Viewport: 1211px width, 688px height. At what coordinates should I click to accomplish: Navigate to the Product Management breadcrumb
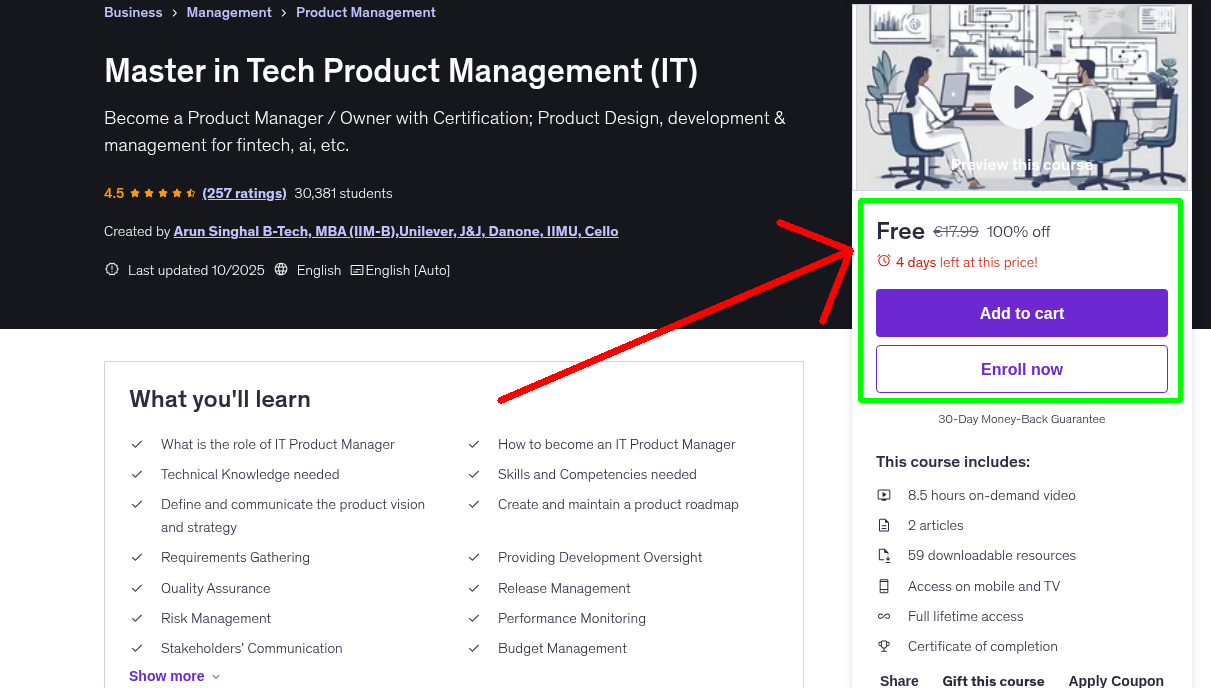pyautogui.click(x=366, y=12)
